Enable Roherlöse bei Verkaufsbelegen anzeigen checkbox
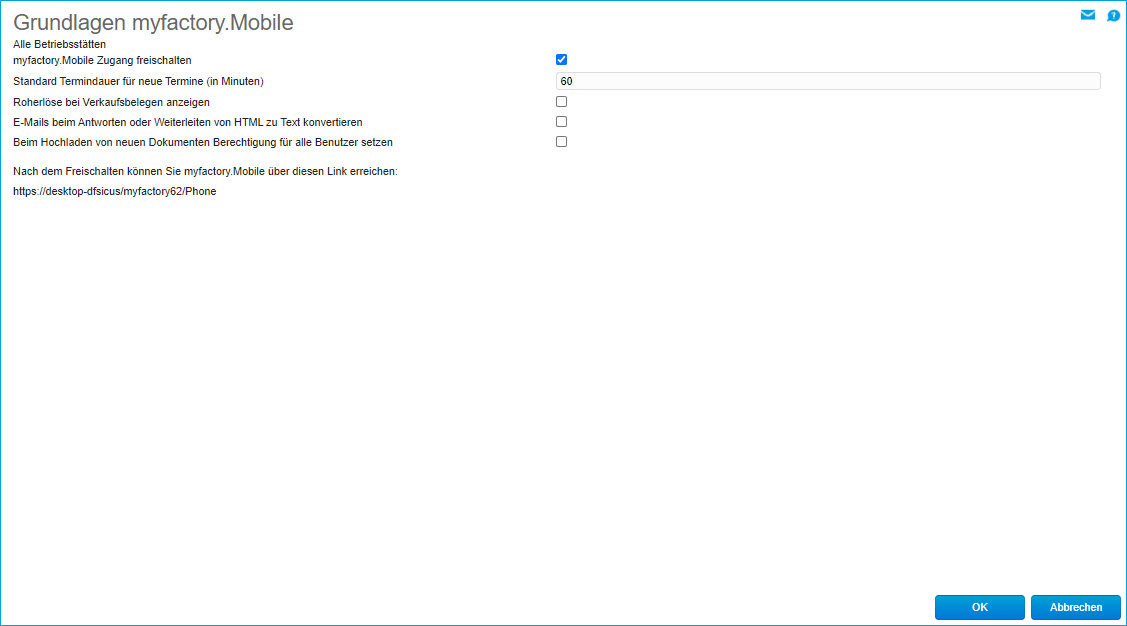The image size is (1127, 626). coord(561,101)
